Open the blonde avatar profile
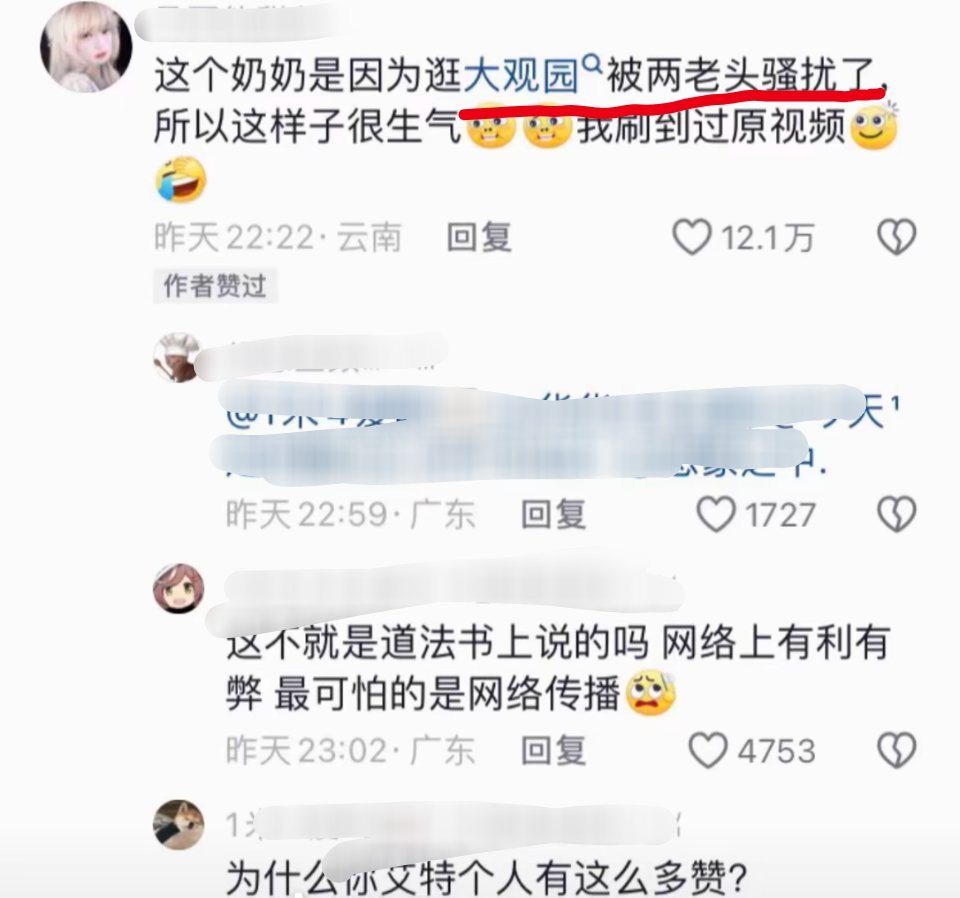The image size is (960, 898). coord(86,47)
